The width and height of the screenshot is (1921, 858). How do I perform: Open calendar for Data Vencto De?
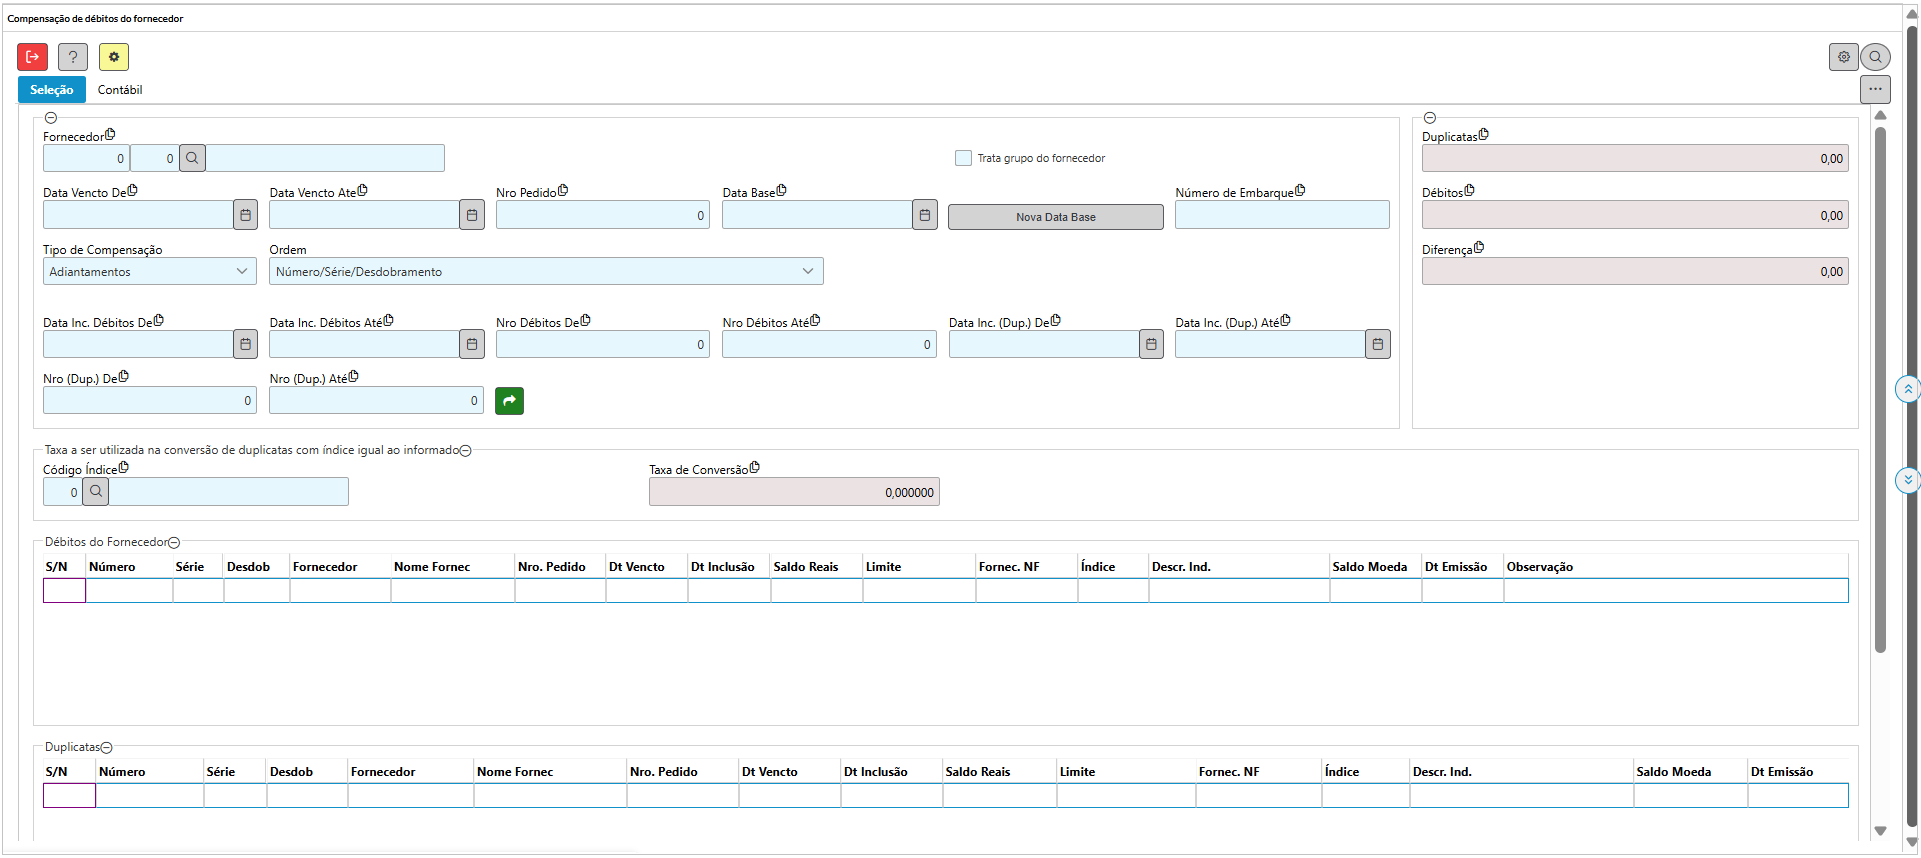[x=245, y=215]
